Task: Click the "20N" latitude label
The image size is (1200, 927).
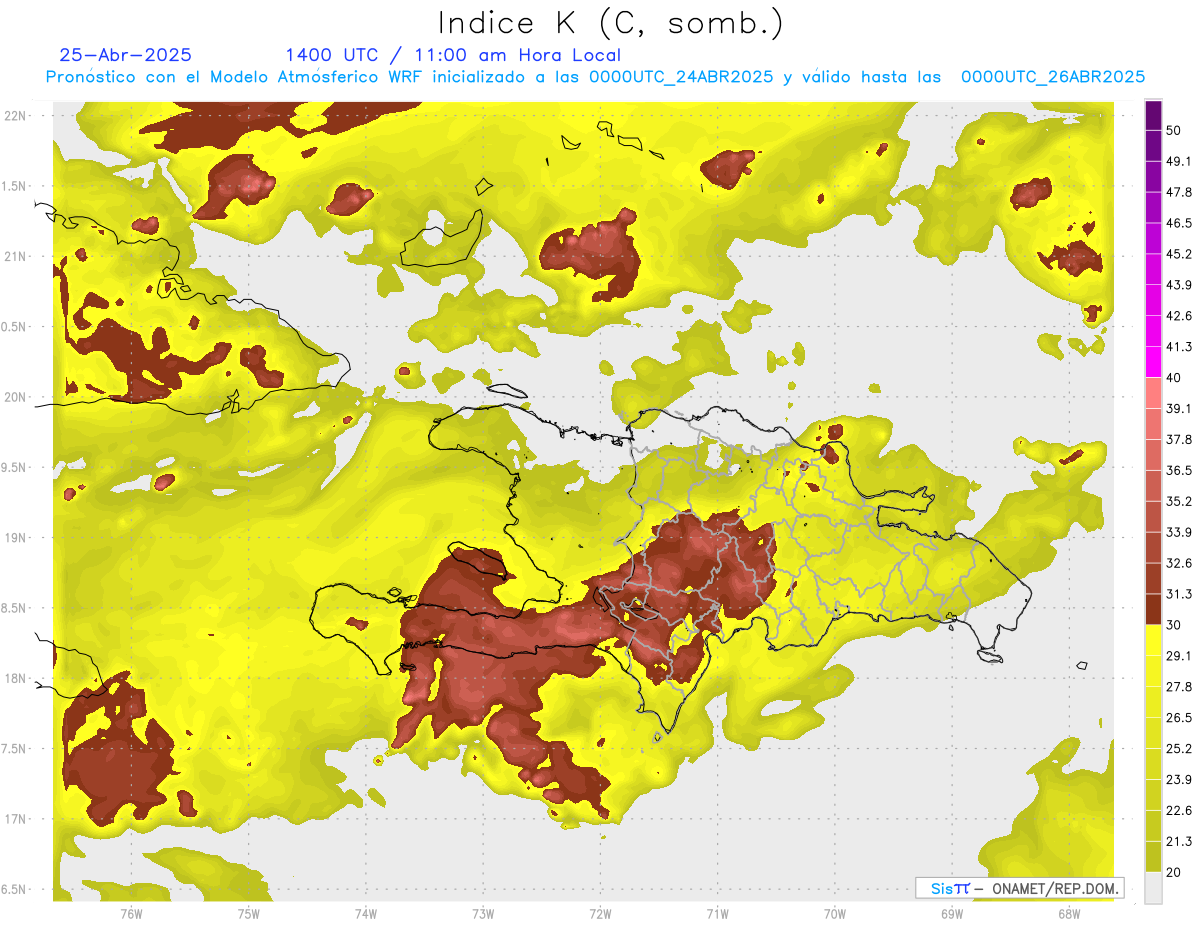Action: coord(15,397)
